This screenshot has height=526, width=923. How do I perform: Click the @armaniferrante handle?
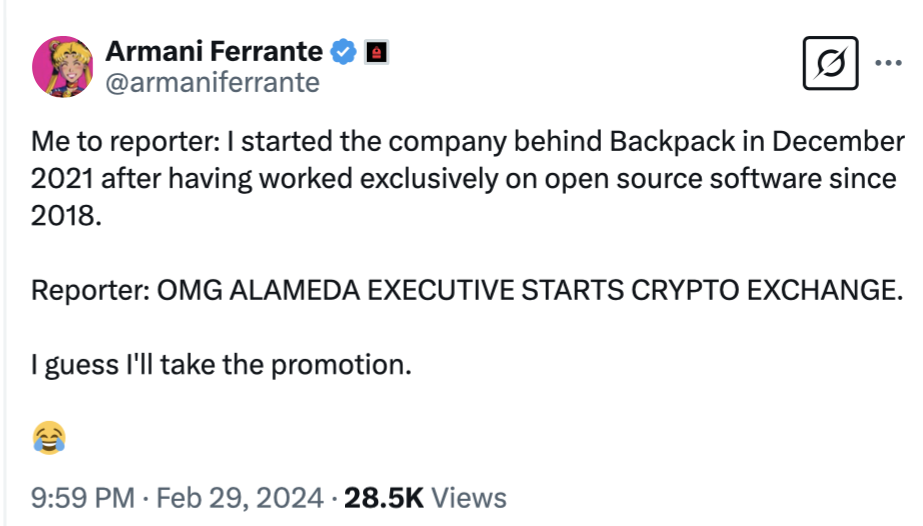[x=212, y=82]
